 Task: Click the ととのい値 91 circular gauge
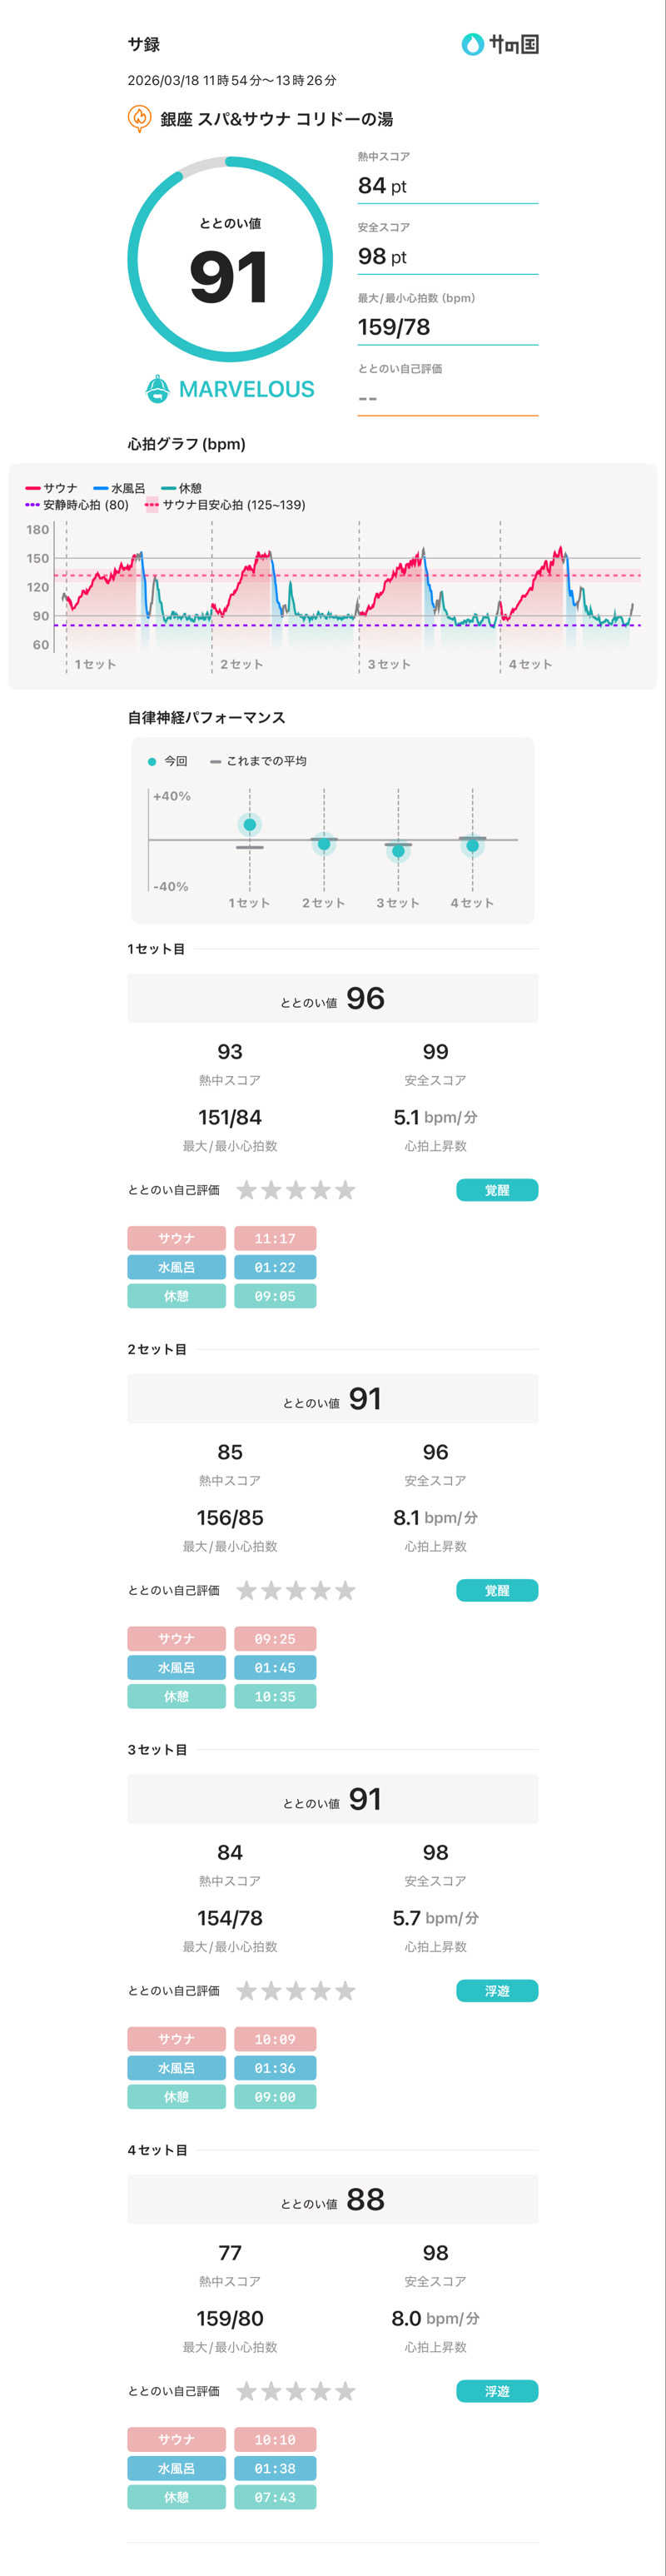coord(230,259)
